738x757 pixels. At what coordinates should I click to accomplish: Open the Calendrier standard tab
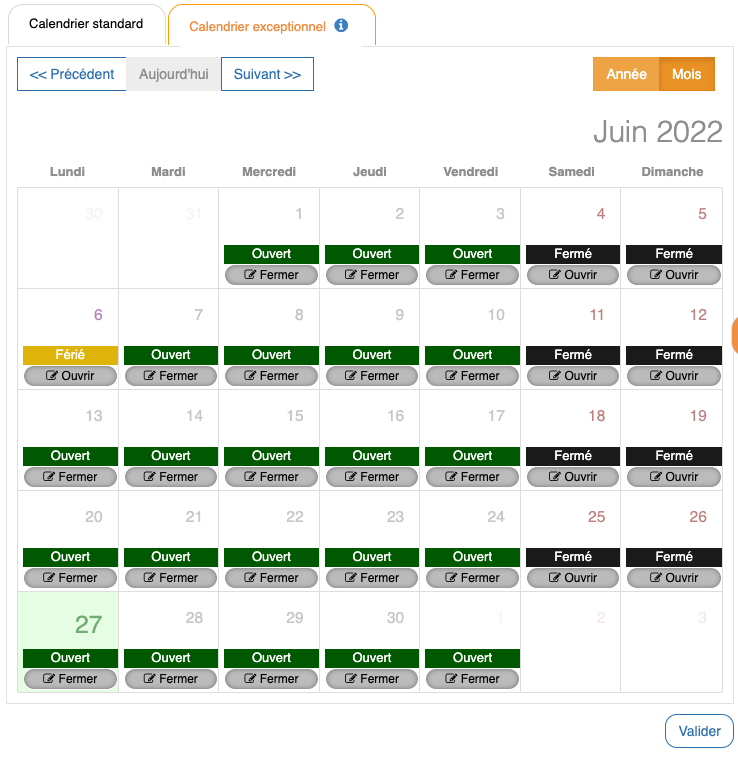[x=86, y=24]
